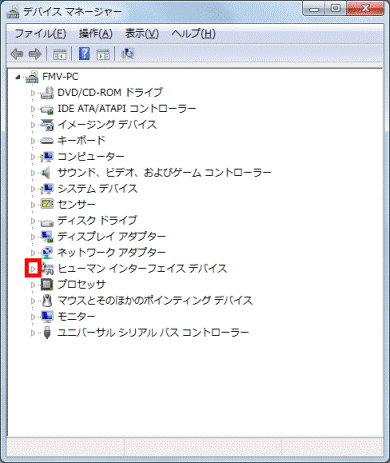Image resolution: width=390 pixels, height=463 pixels.
Task: Select マウスとそのほかのポインティング デバイス label
Action: pyautogui.click(x=155, y=300)
